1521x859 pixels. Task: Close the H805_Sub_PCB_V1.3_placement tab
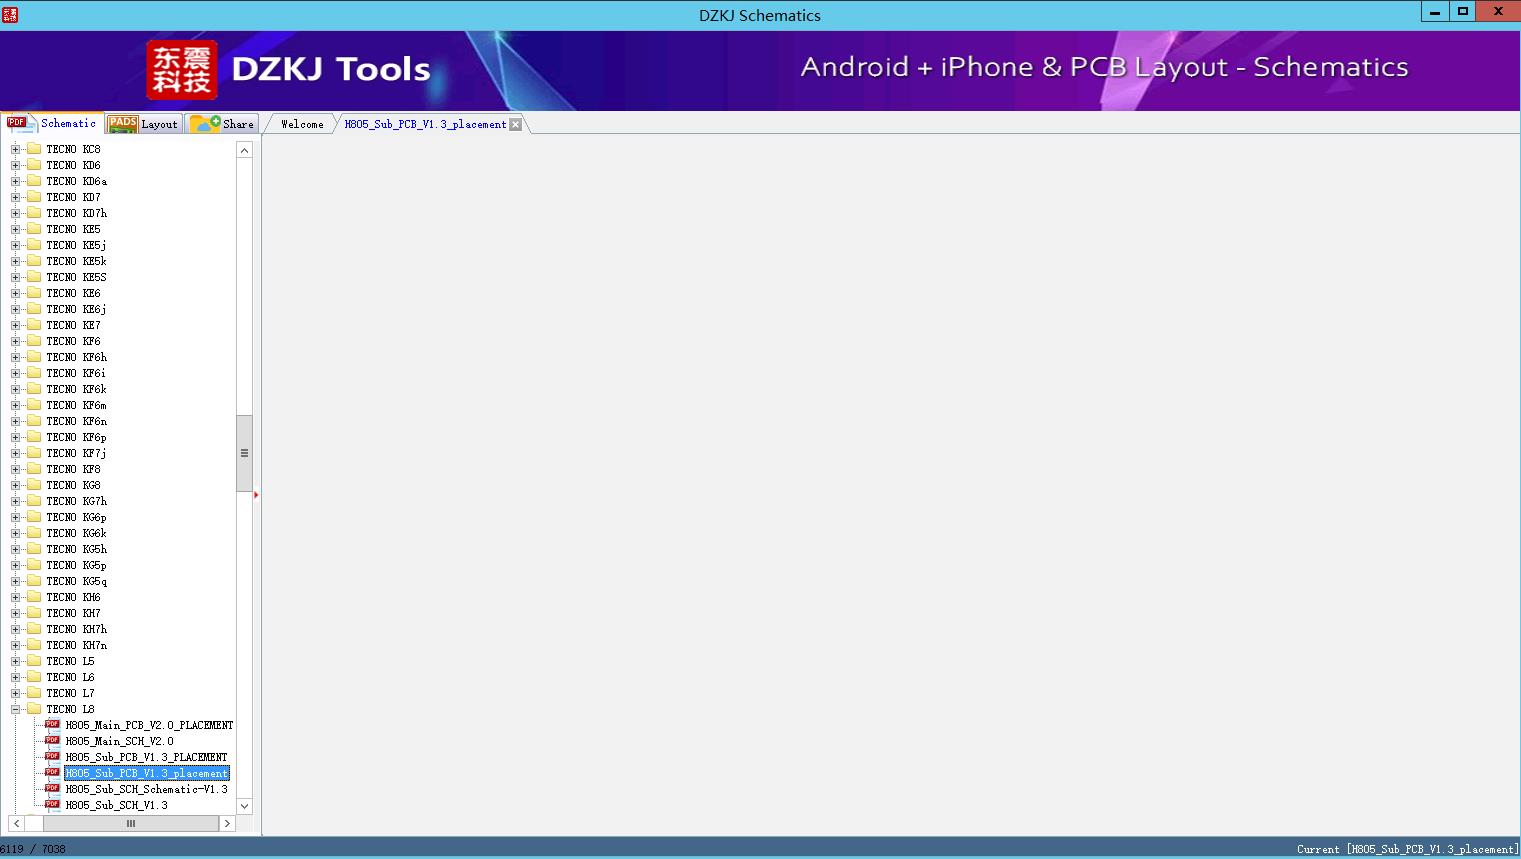tap(515, 124)
